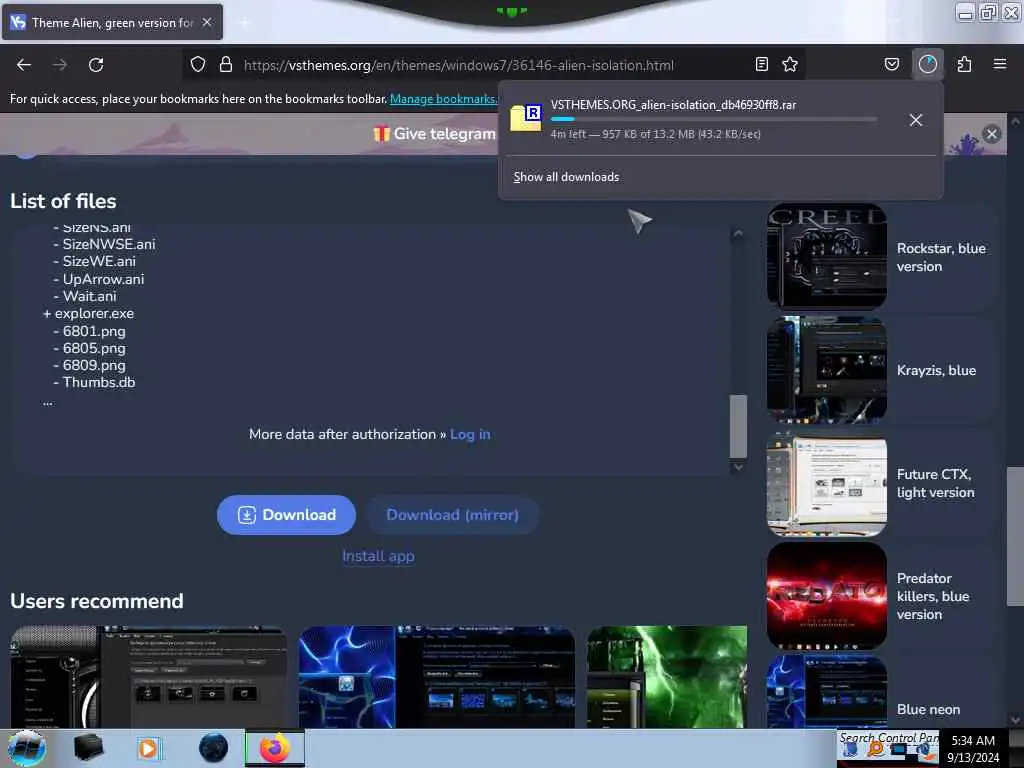Screen dimensions: 1024x768
Task: Open the tracking protection shield icon
Action: [198, 64]
